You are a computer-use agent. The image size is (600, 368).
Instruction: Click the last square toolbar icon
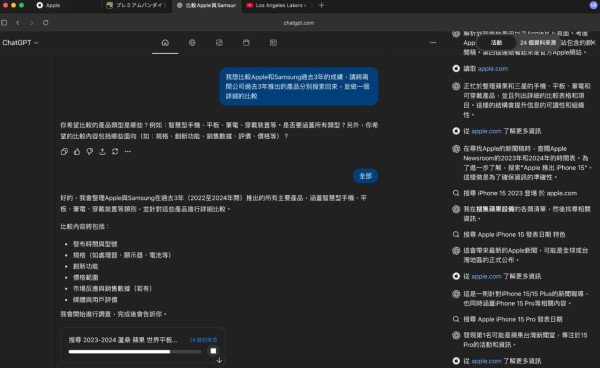click(273, 43)
